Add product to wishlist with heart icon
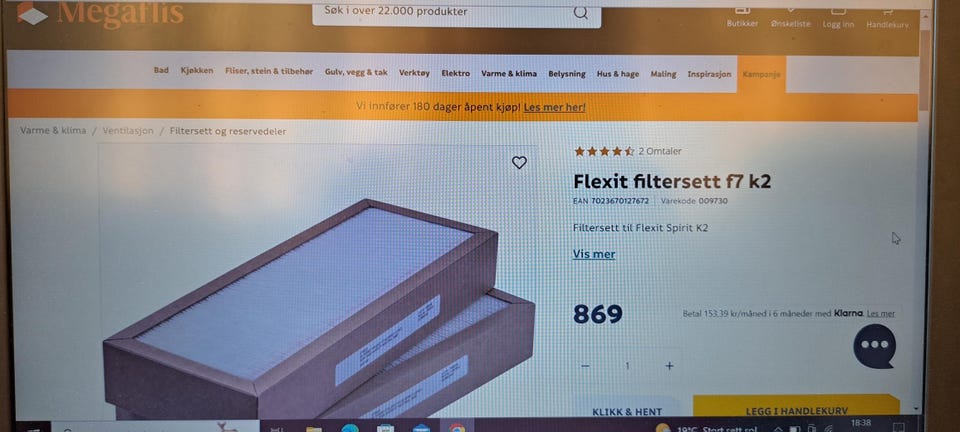 (x=519, y=162)
